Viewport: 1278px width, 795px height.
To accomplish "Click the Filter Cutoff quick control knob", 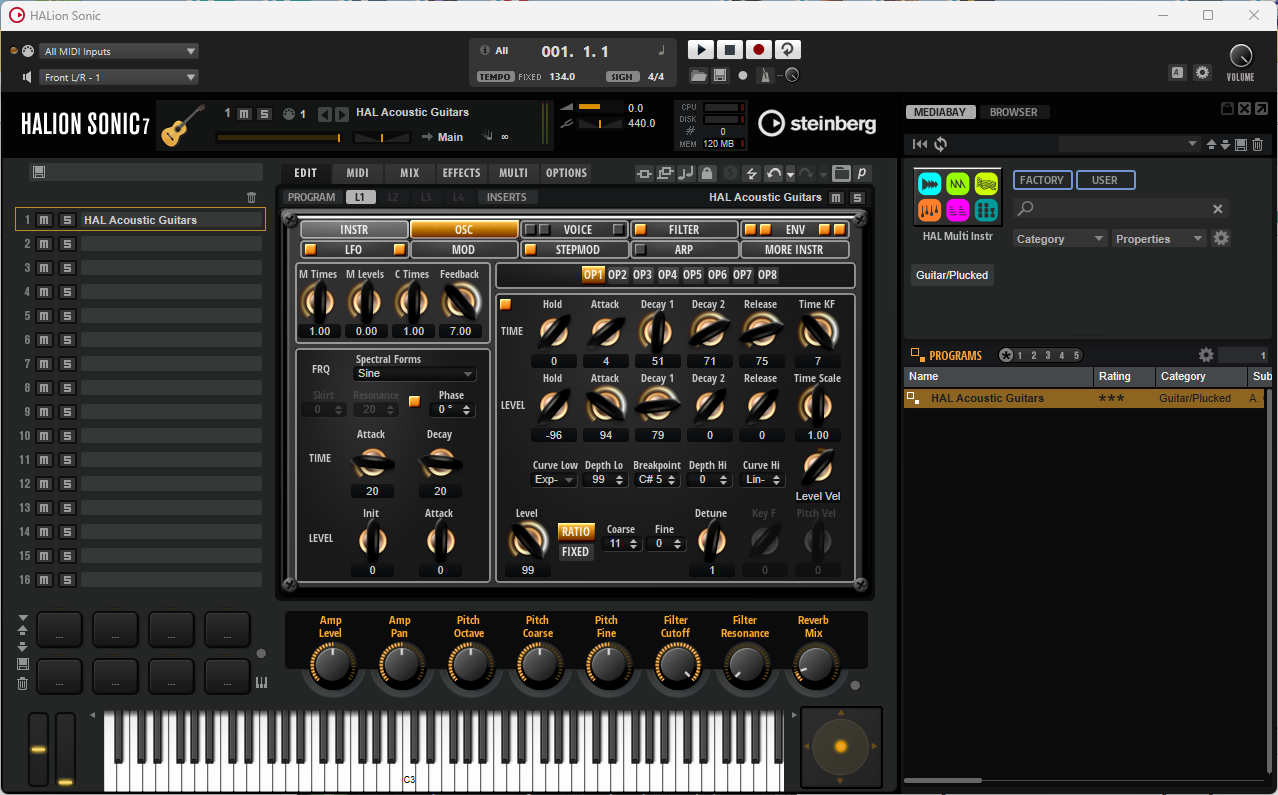I will [x=676, y=663].
